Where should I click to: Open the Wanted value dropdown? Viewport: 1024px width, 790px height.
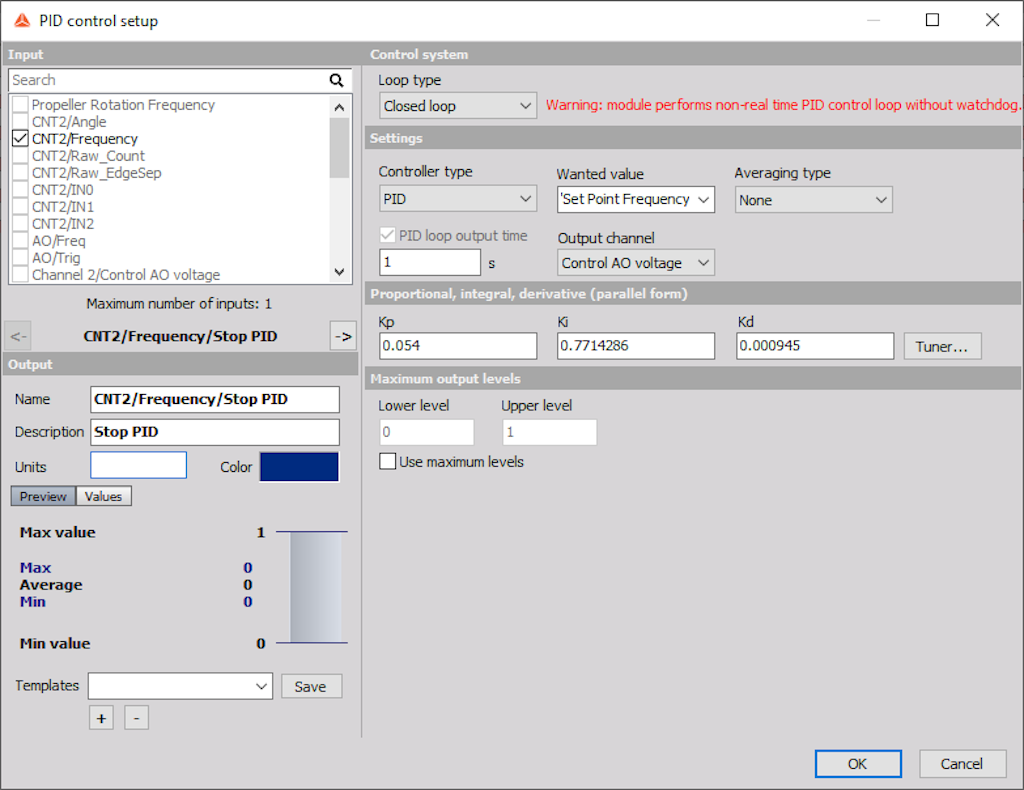tap(635, 199)
